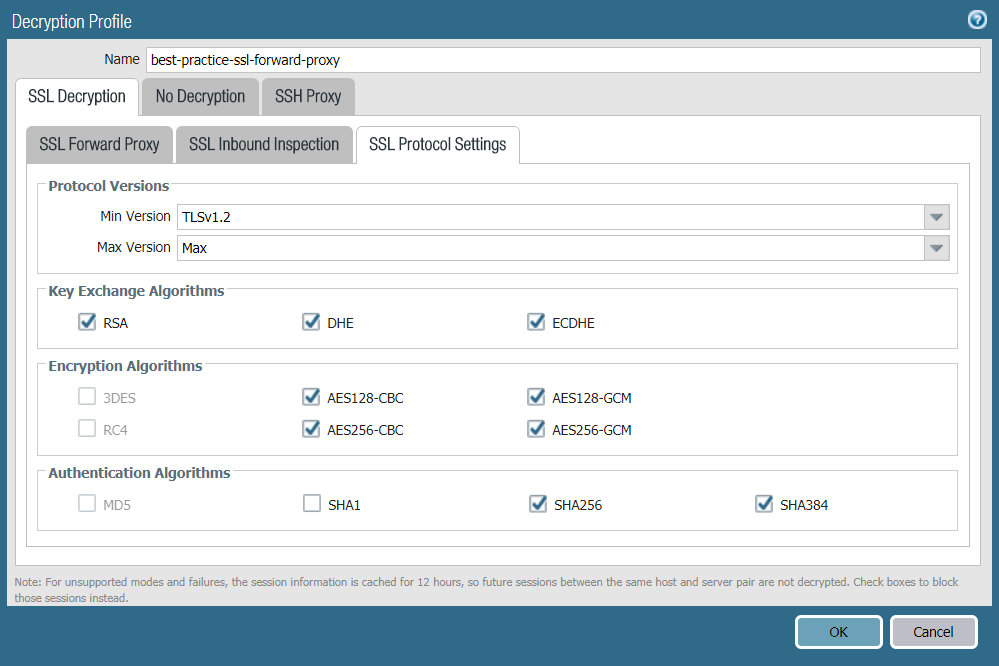Select the SSL Forward Proxy sub-tab
The image size is (999, 666).
pos(99,145)
